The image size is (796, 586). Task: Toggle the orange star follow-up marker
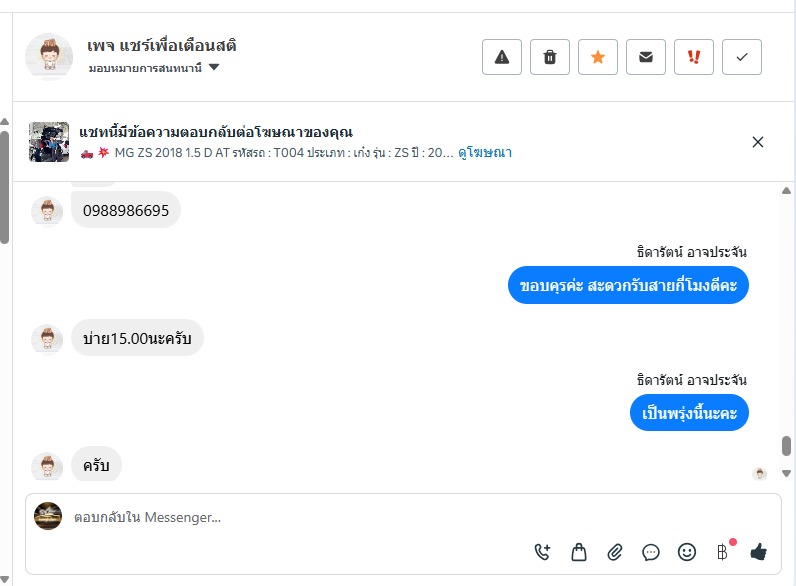598,57
